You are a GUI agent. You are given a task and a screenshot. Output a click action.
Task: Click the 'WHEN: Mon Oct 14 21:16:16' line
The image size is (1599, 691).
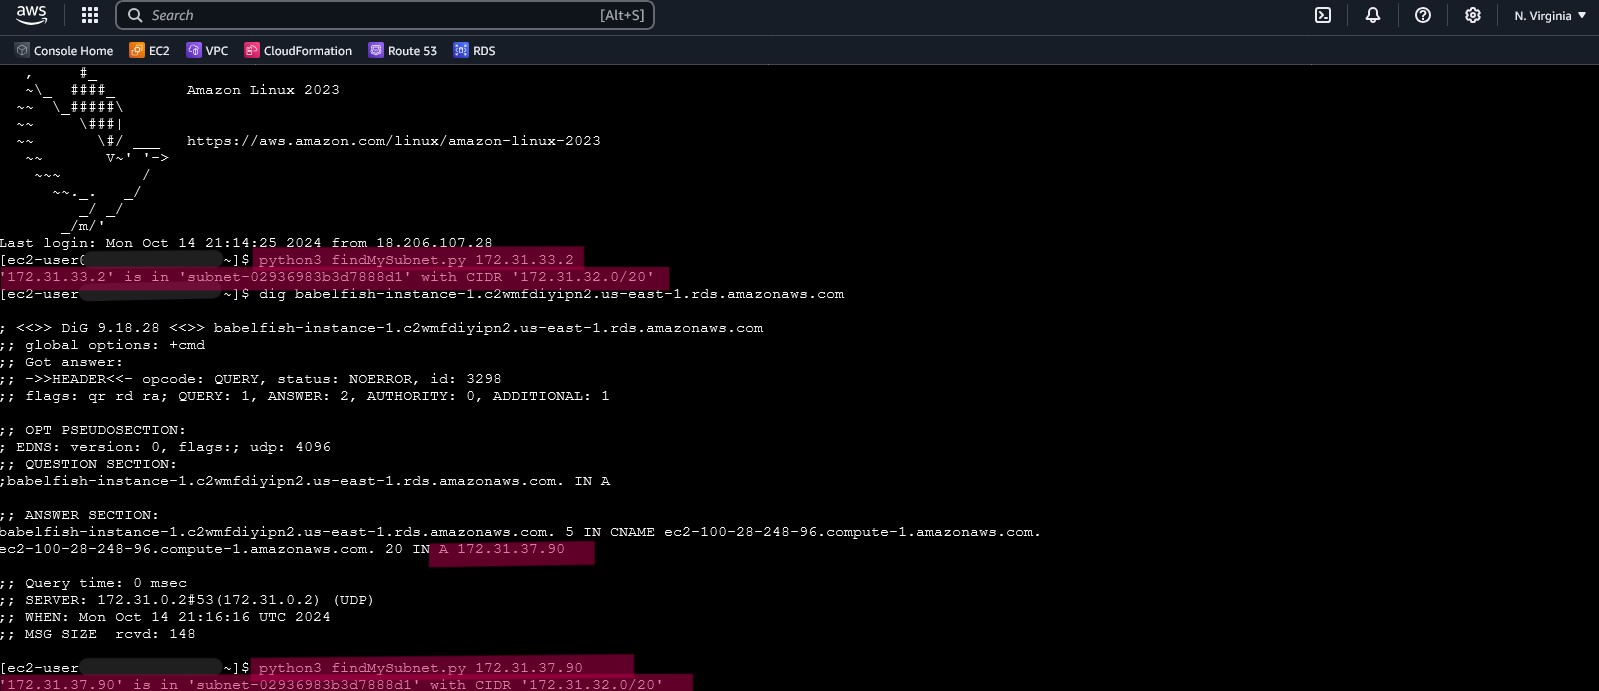coord(165,617)
